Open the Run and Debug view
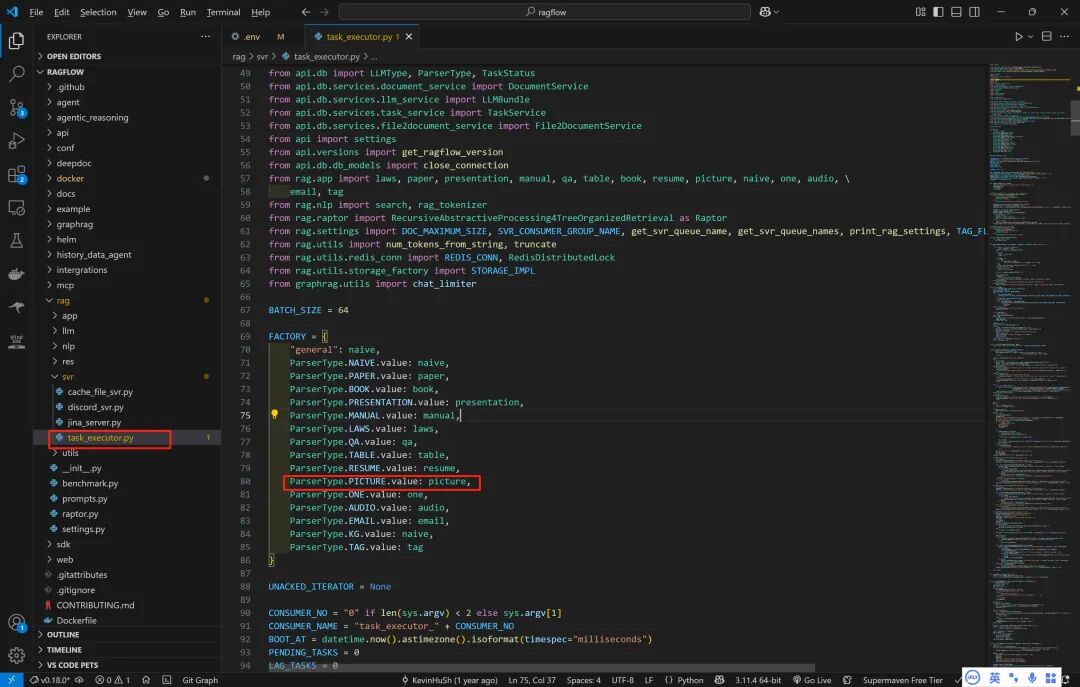The width and height of the screenshot is (1080, 687). [17, 141]
